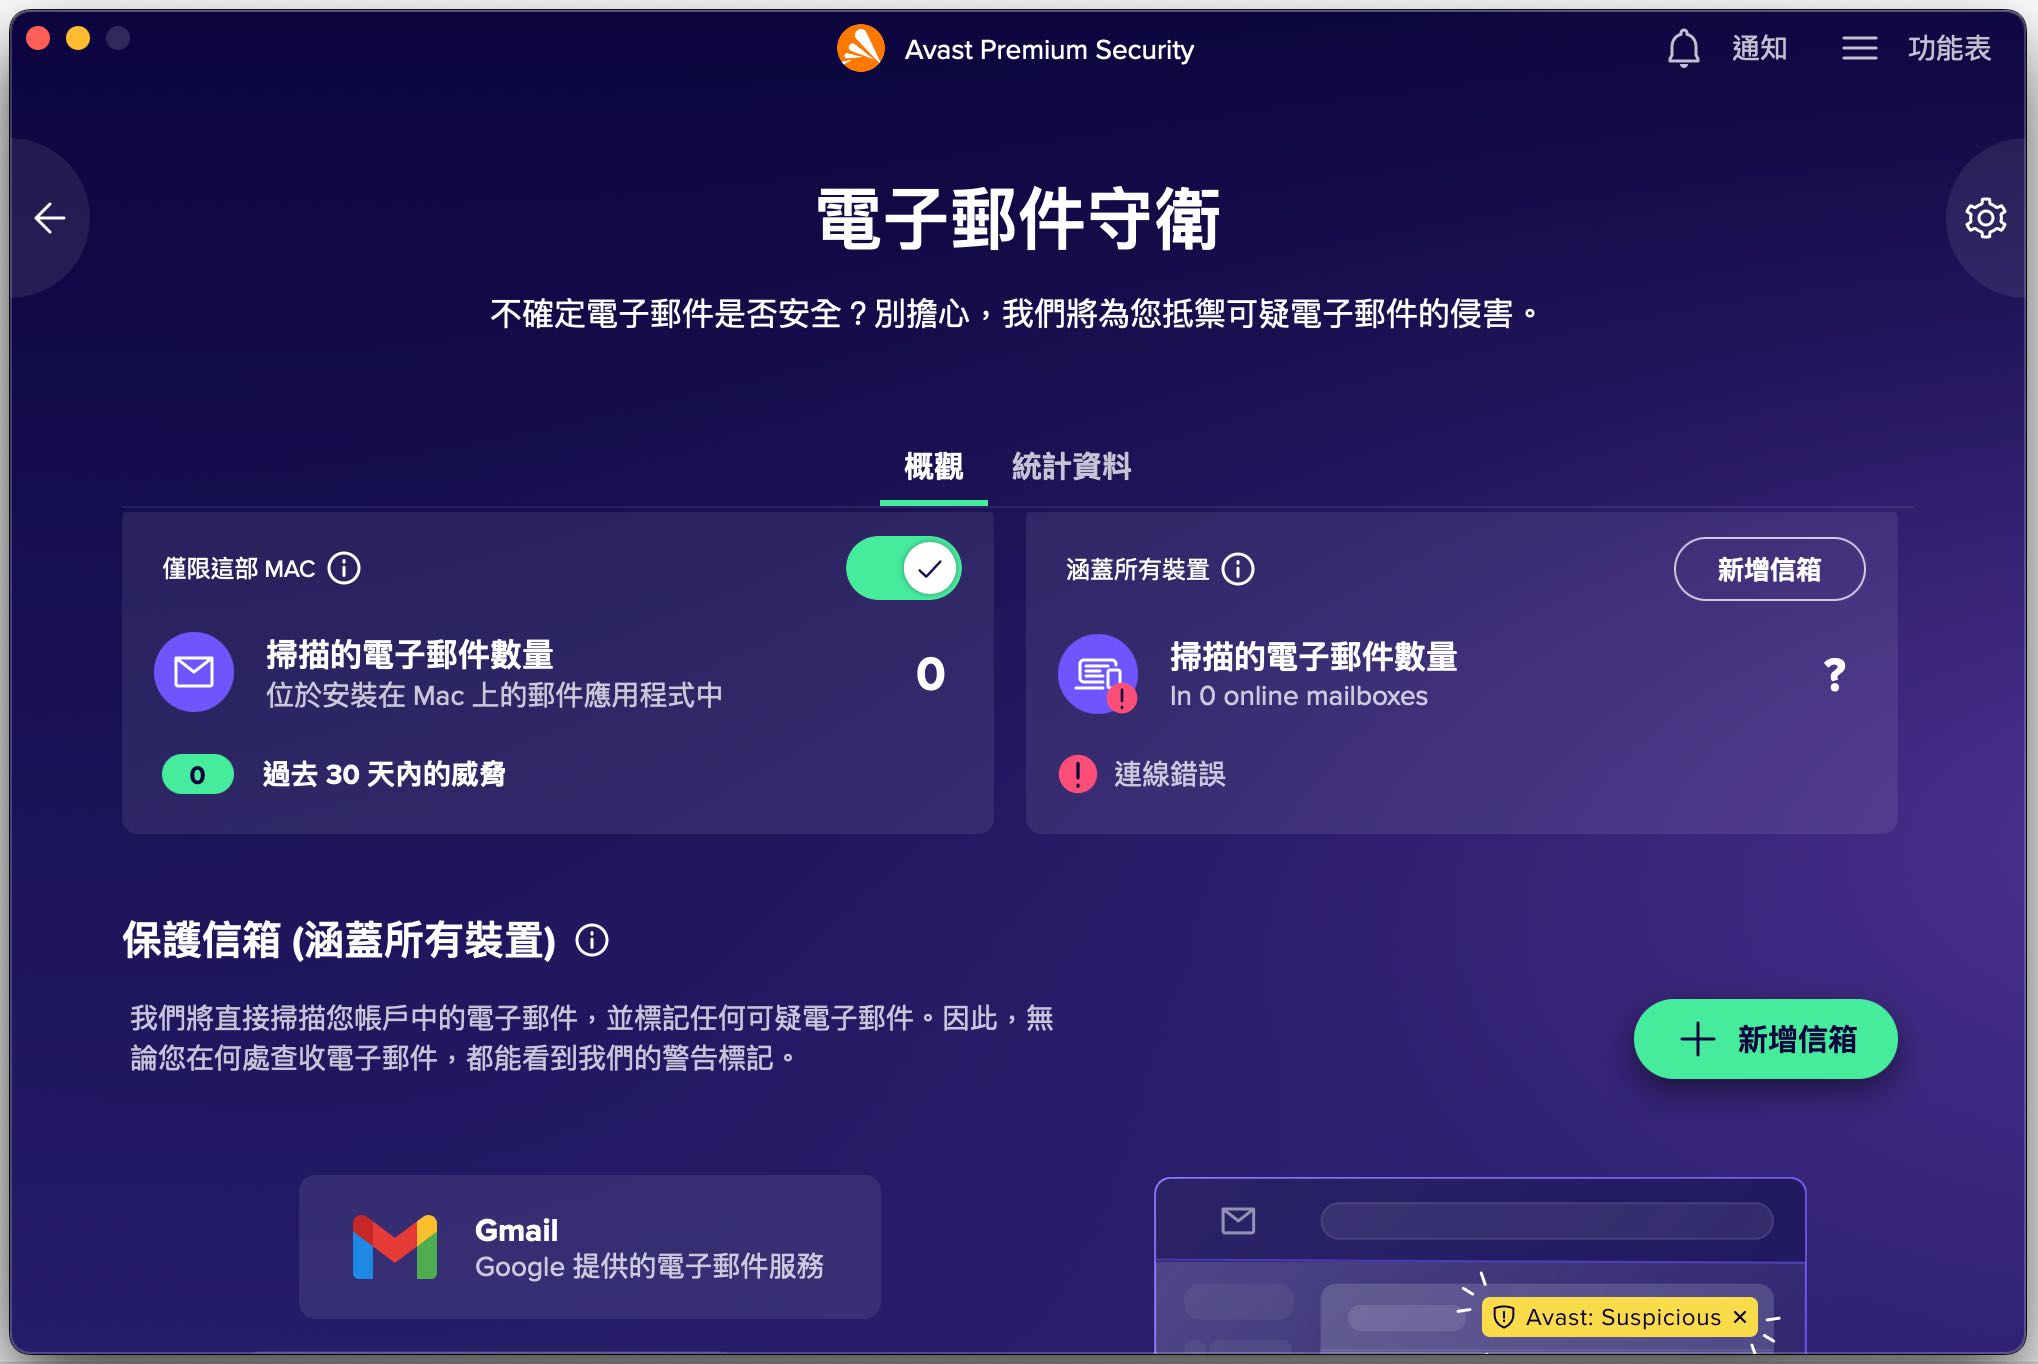Switch to the 統計資料 tab
This screenshot has height=1364, width=2038.
(1071, 466)
